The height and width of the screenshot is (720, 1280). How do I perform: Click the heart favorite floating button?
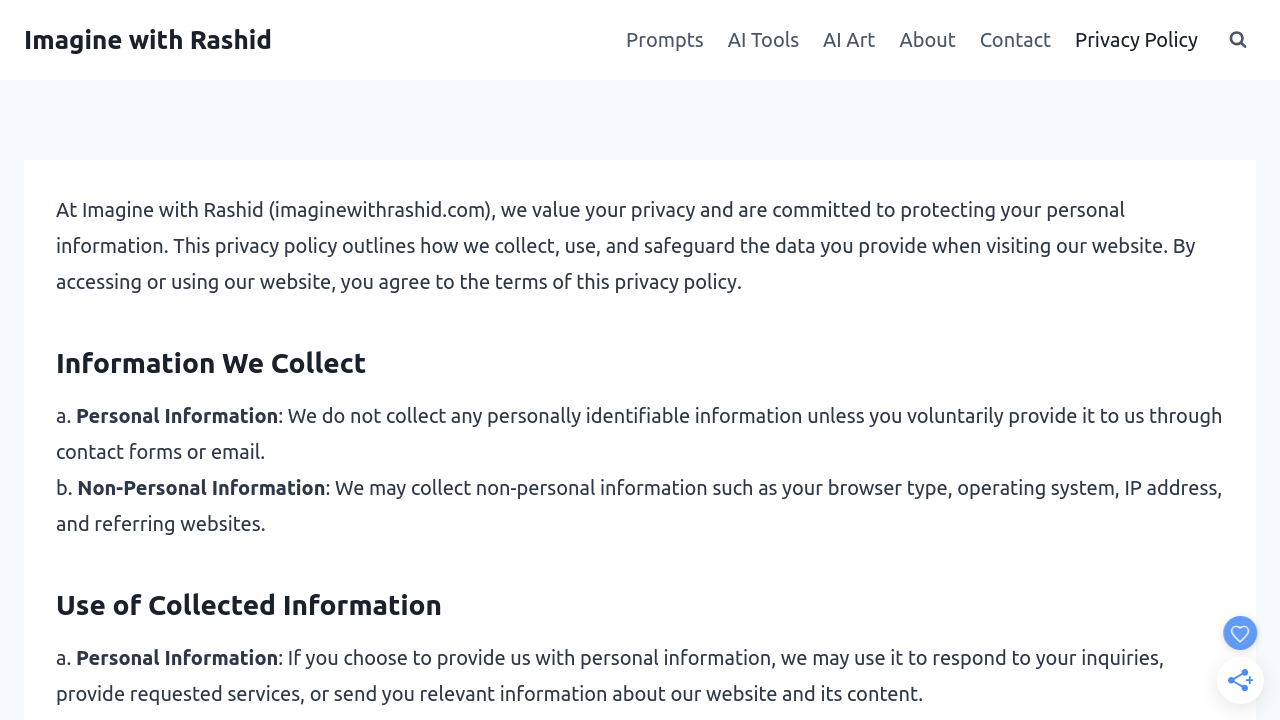pyautogui.click(x=1240, y=633)
